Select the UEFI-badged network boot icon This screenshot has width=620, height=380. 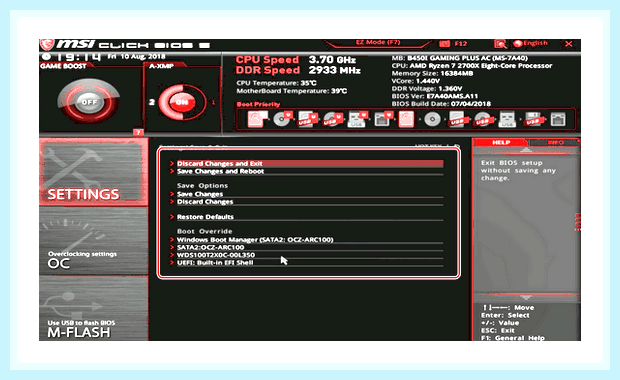[383, 119]
